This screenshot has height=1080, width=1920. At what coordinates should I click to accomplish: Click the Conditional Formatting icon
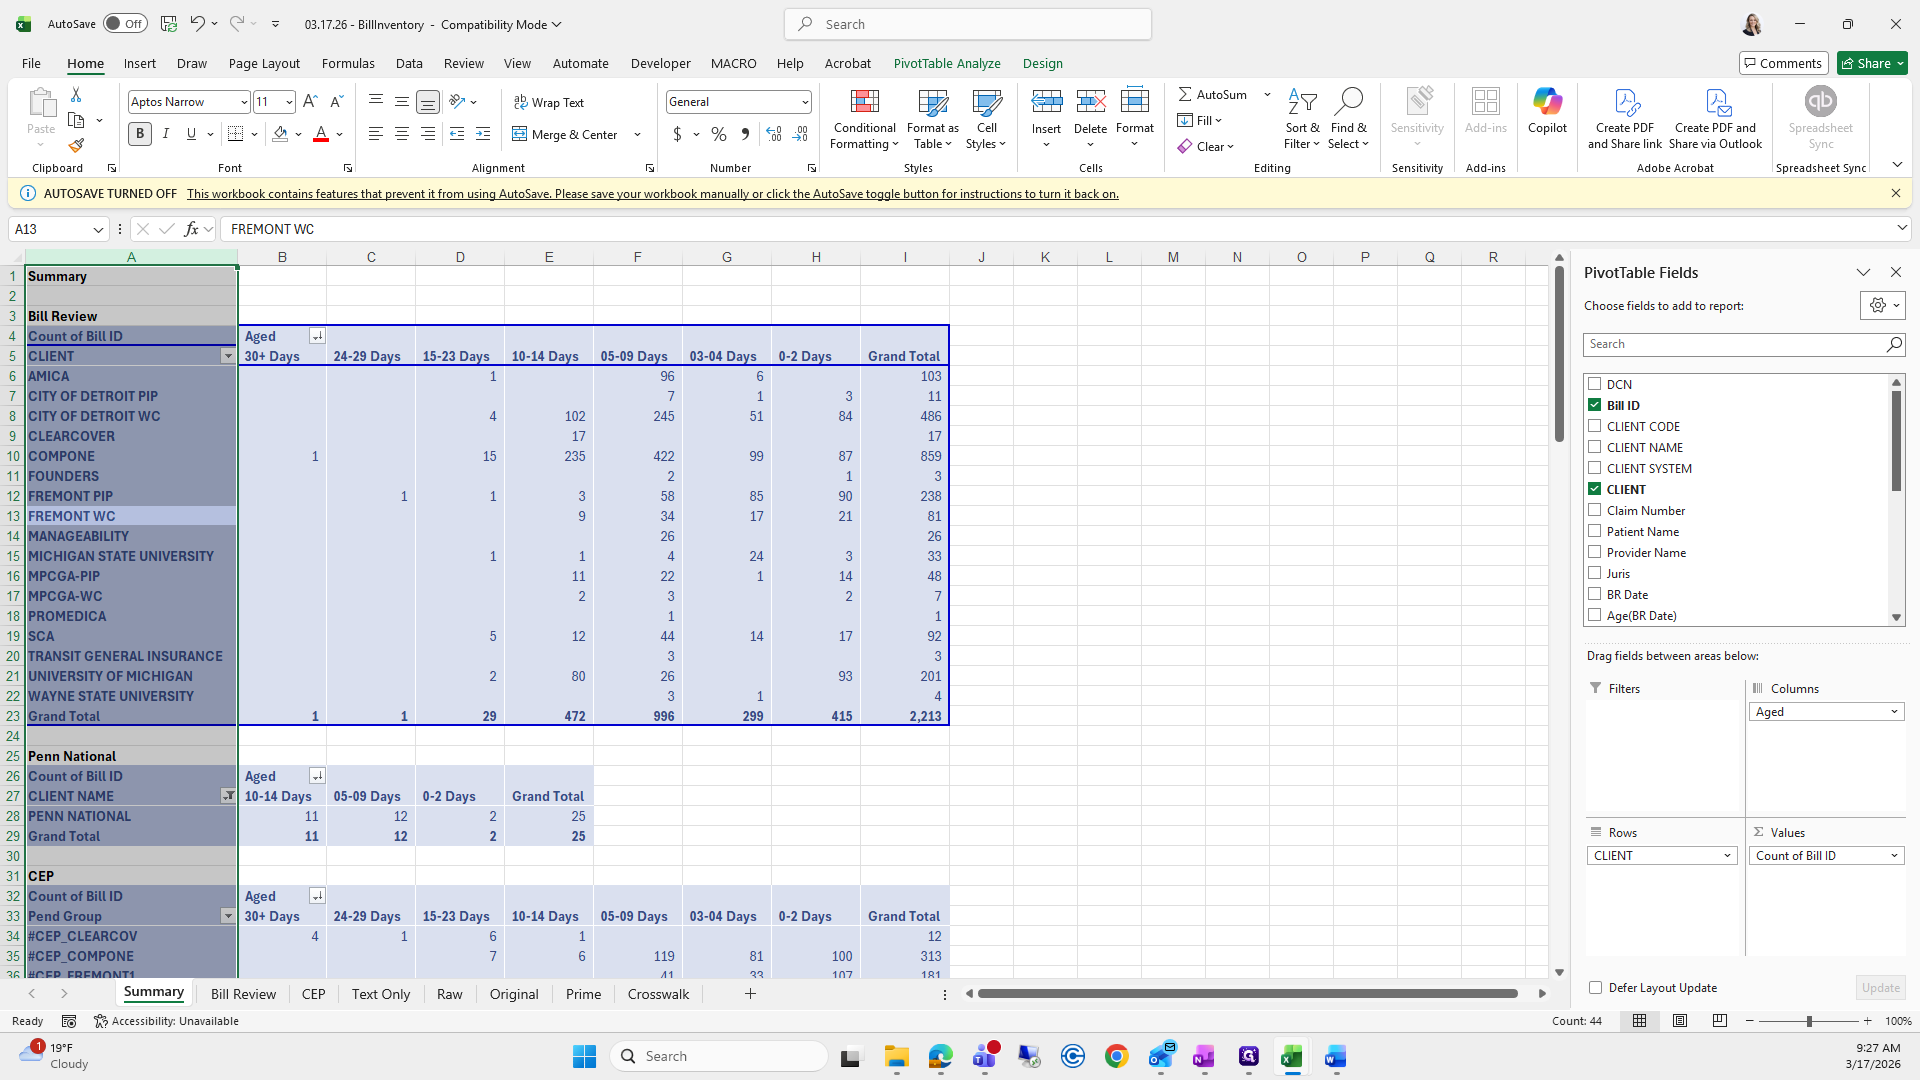pyautogui.click(x=864, y=103)
